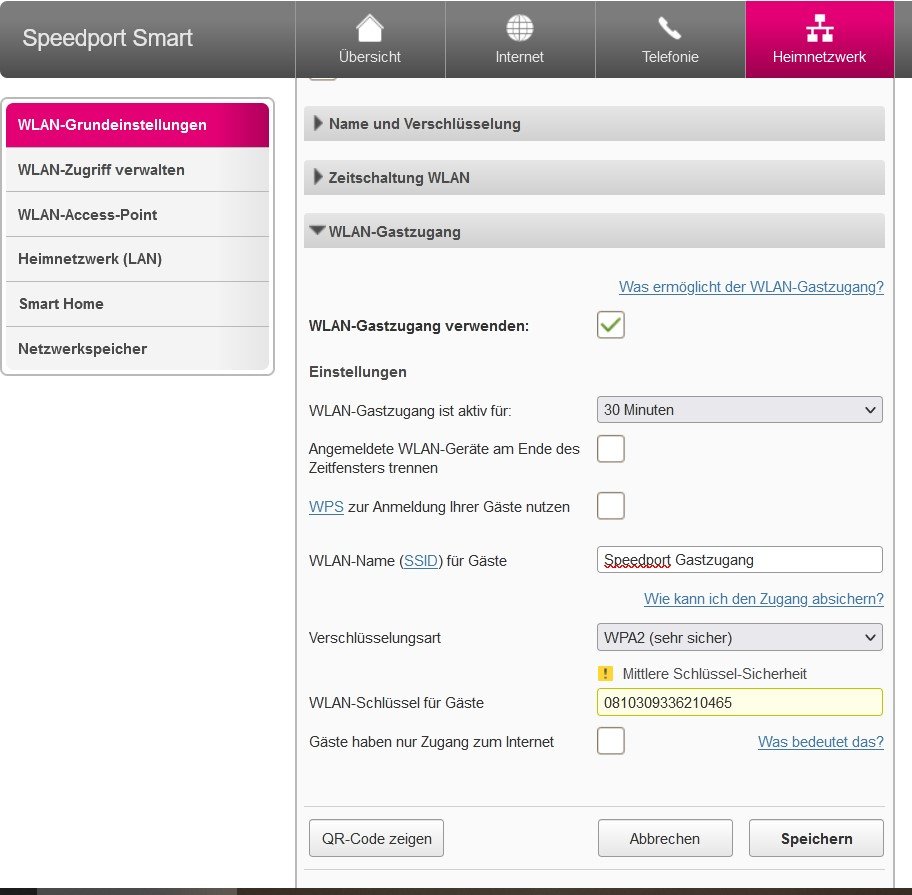912x895 pixels.
Task: Click the Einstellungen heading
Action: click(x=358, y=372)
